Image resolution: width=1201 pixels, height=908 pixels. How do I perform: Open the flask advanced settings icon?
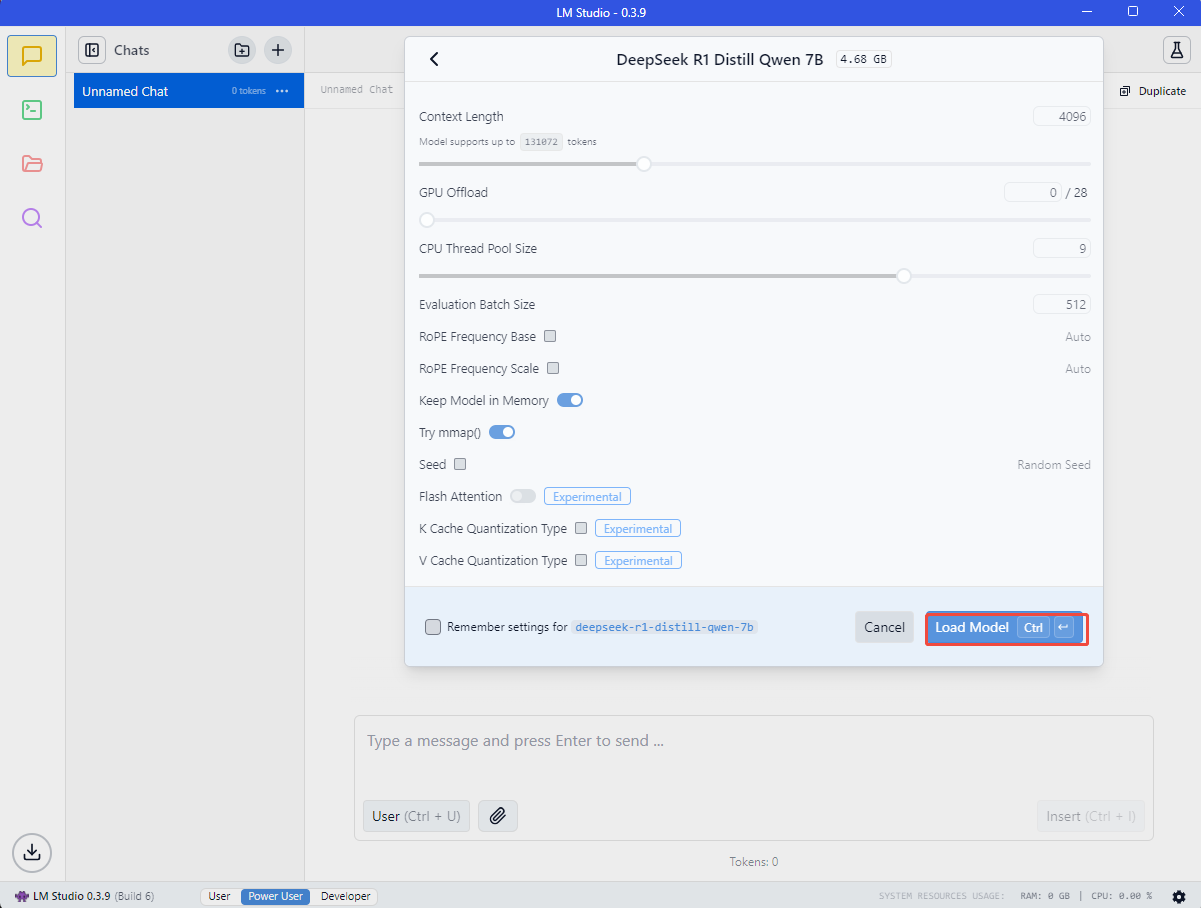coord(1176,50)
